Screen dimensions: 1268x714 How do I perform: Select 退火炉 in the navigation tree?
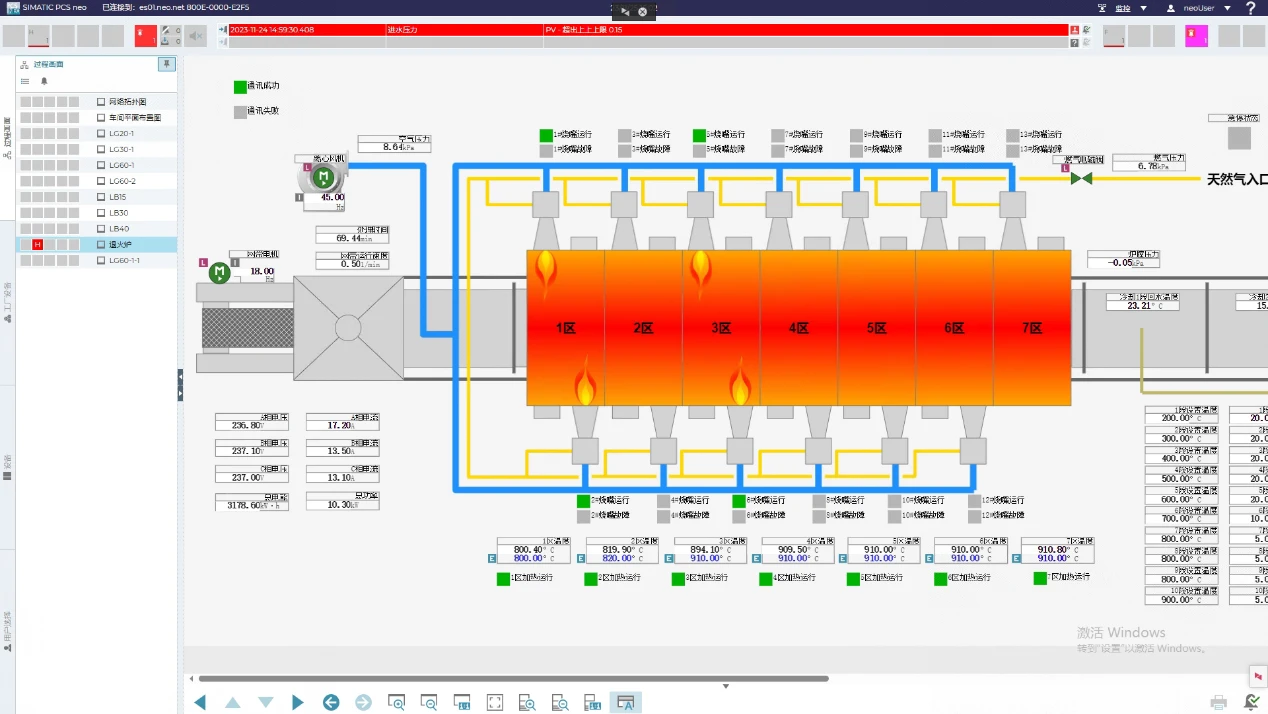tap(120, 245)
